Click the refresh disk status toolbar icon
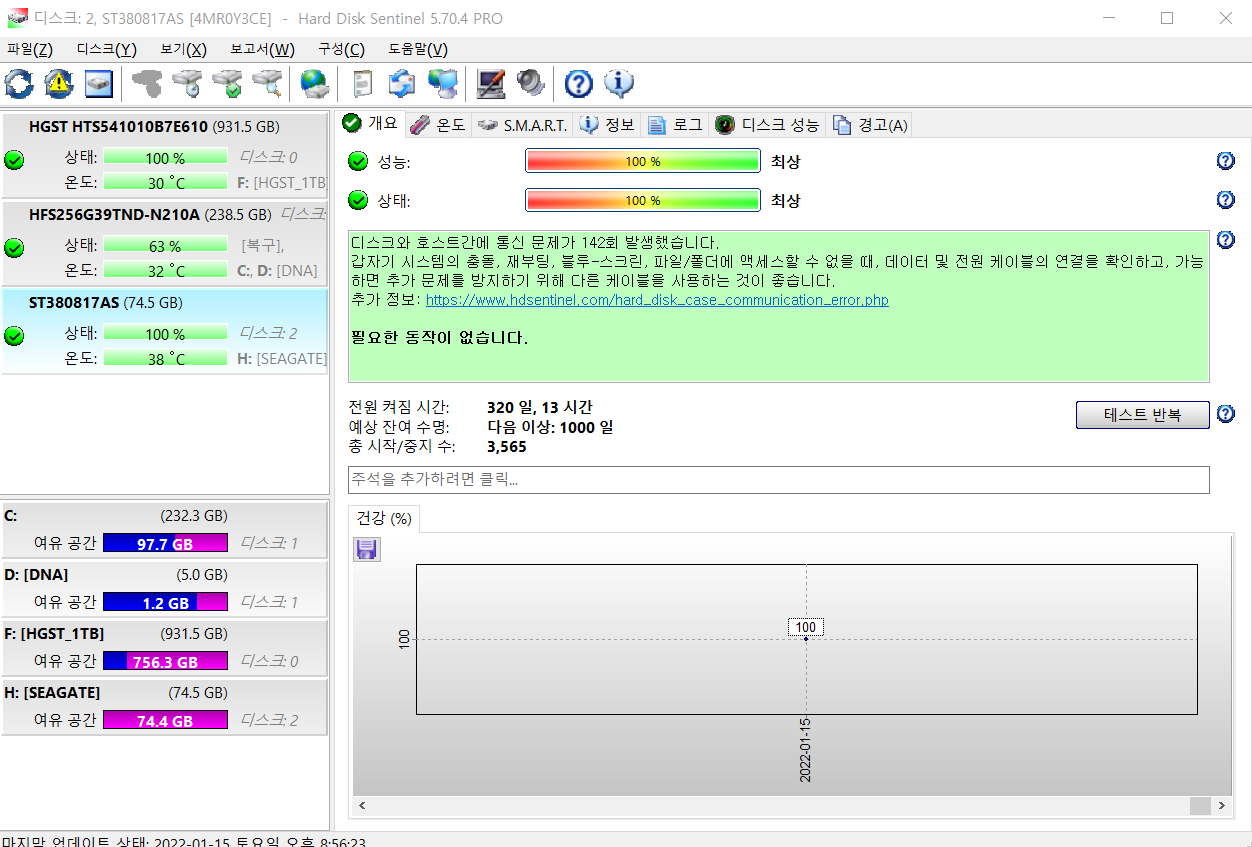The width and height of the screenshot is (1252, 847). [19, 83]
